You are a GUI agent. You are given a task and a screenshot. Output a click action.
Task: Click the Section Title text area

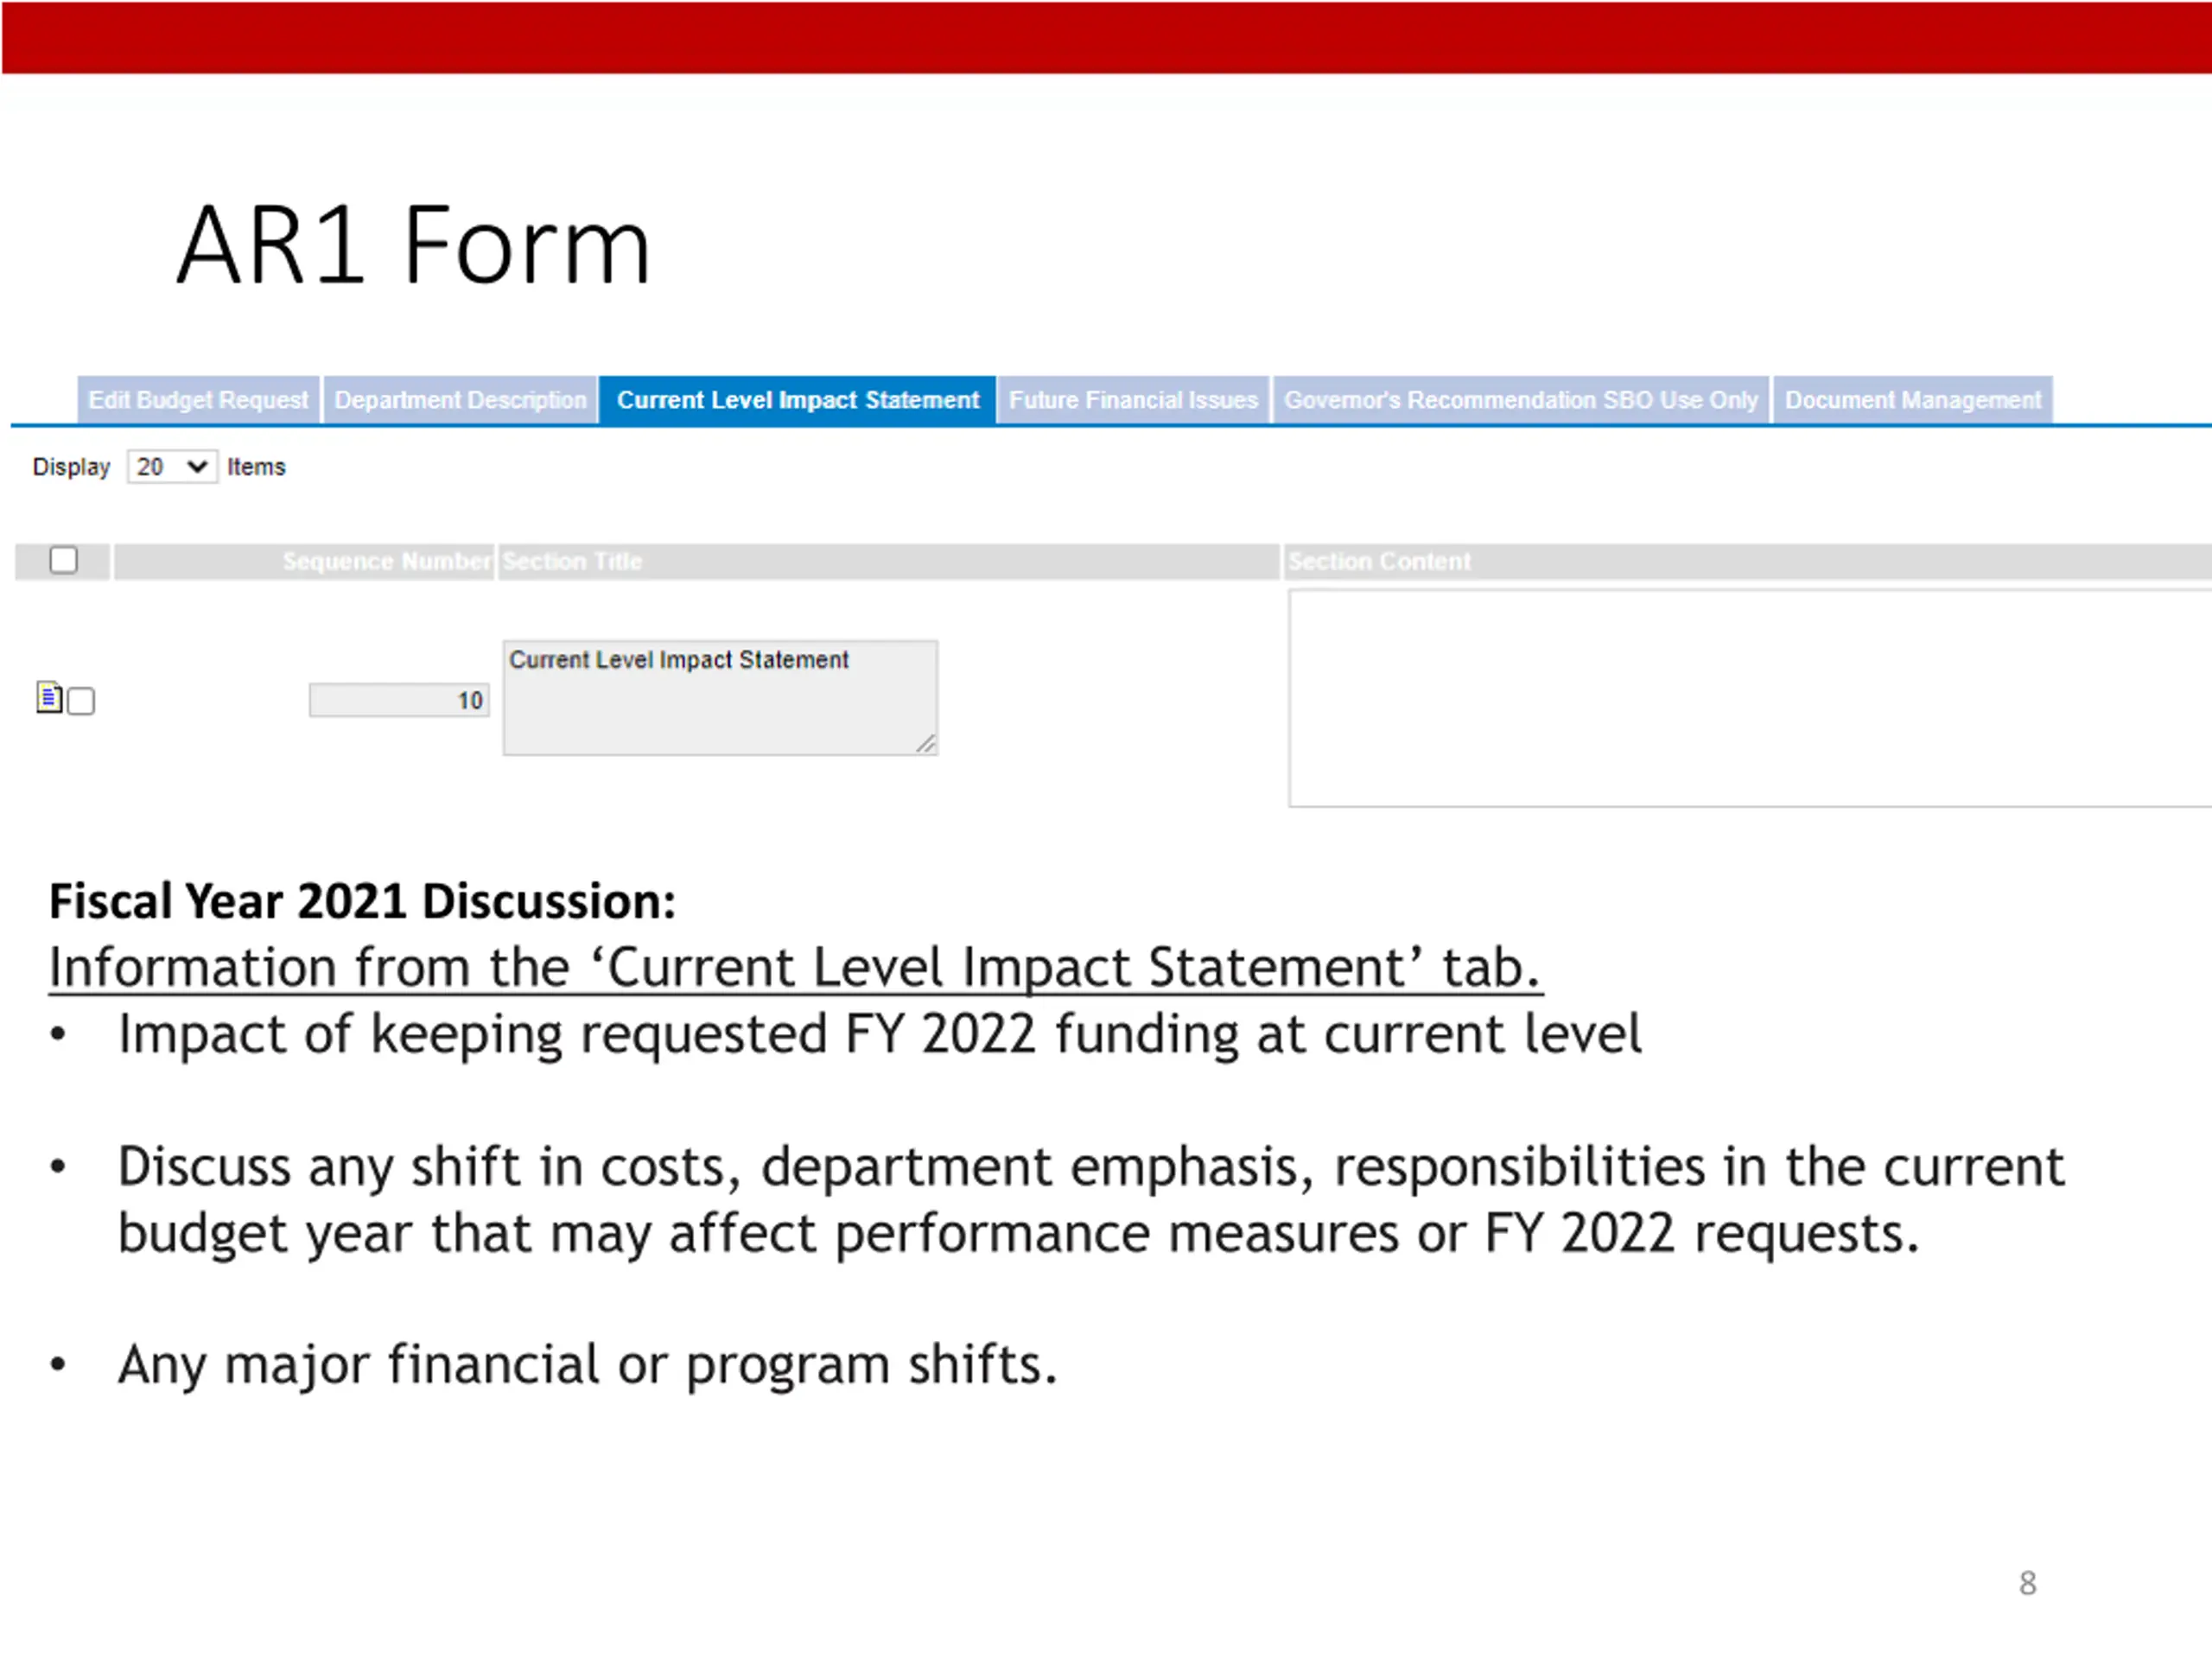(719, 698)
